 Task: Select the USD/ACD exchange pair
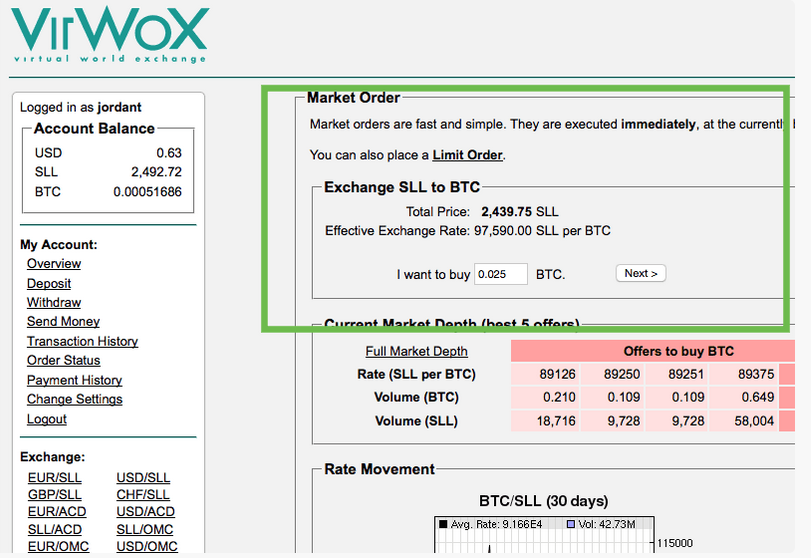(x=145, y=512)
